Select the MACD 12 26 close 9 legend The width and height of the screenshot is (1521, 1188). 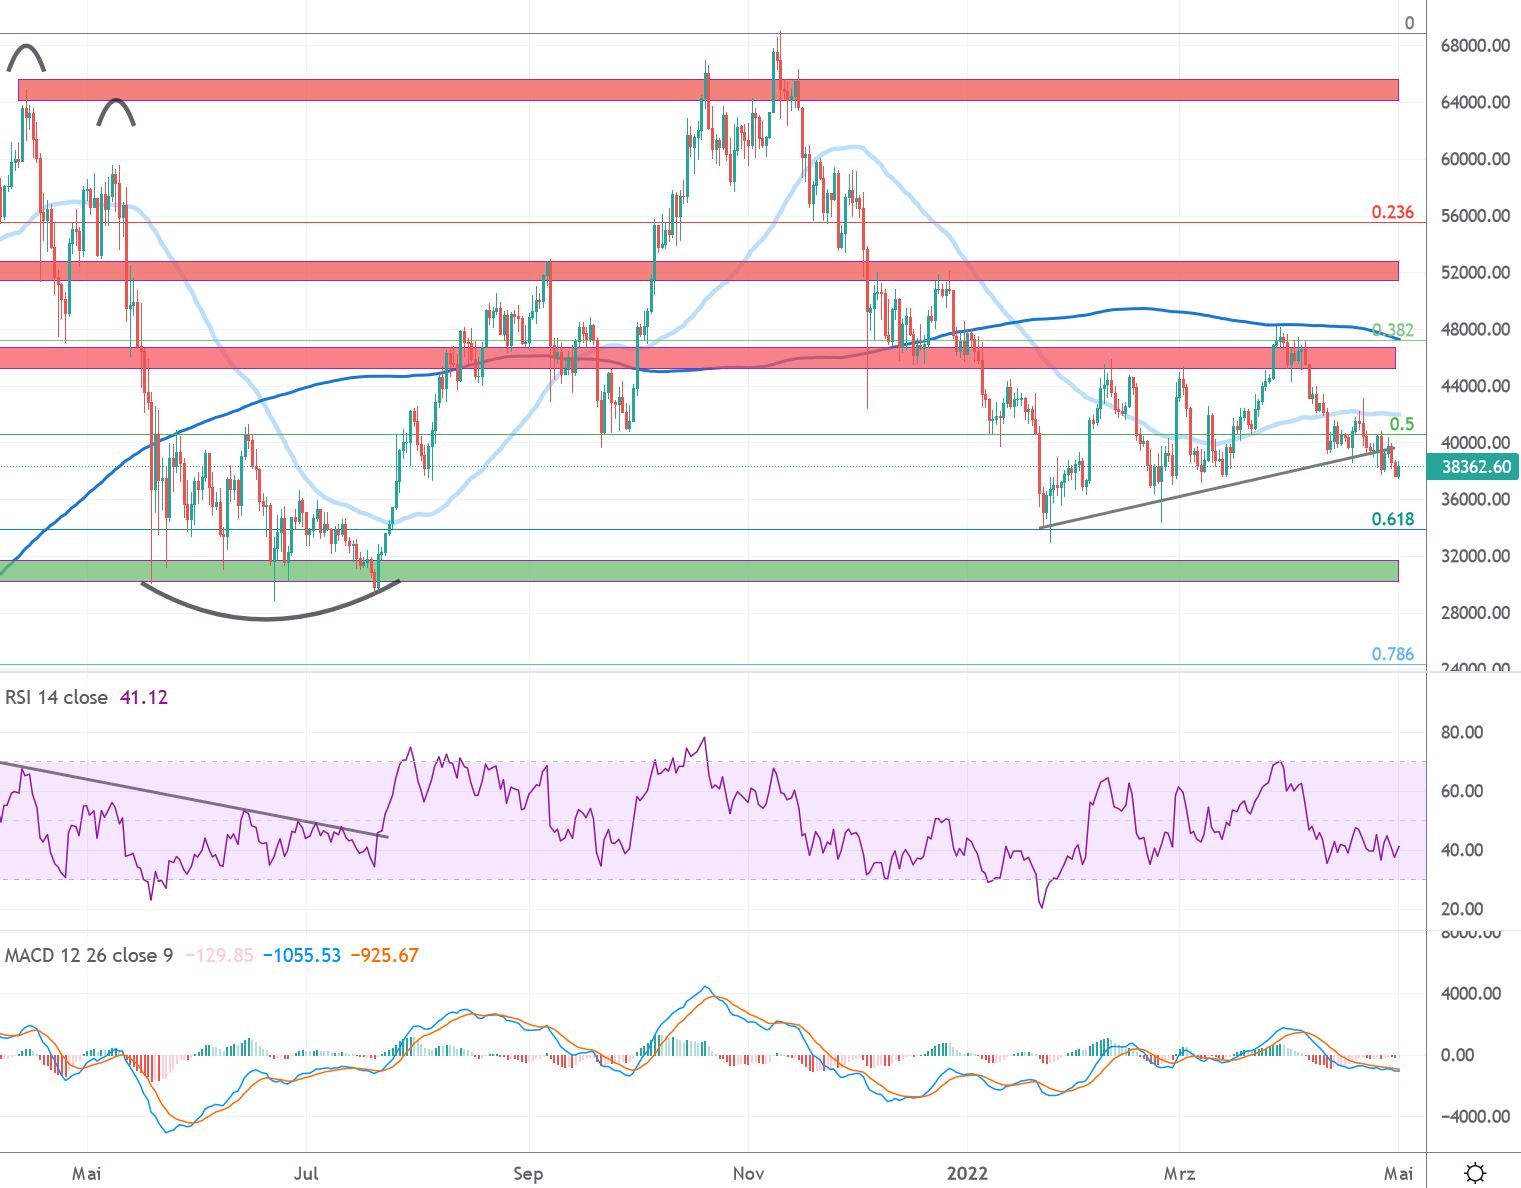point(88,955)
